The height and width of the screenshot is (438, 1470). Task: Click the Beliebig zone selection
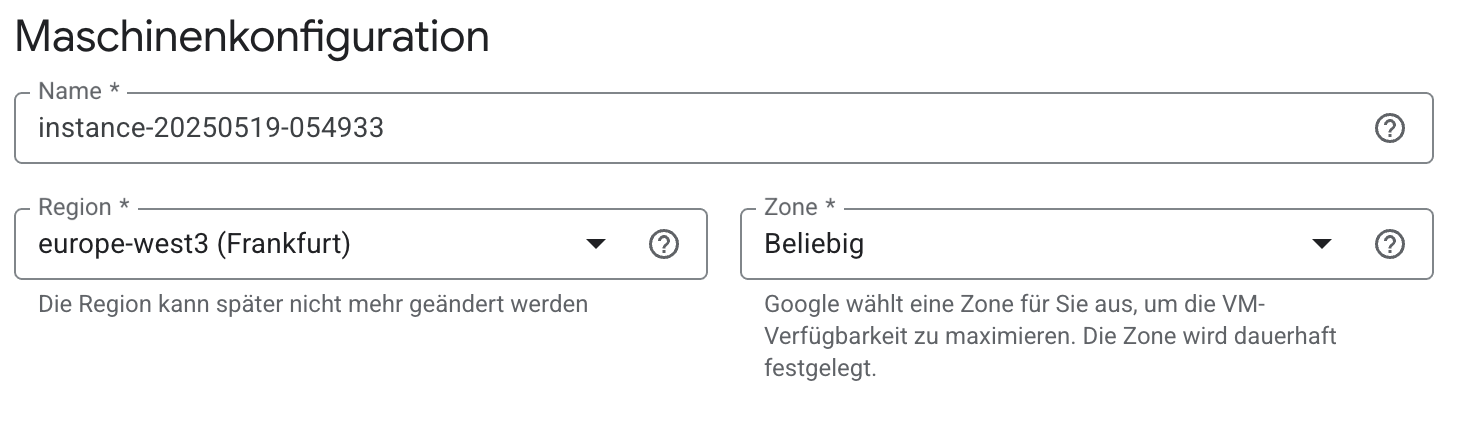tap(814, 244)
